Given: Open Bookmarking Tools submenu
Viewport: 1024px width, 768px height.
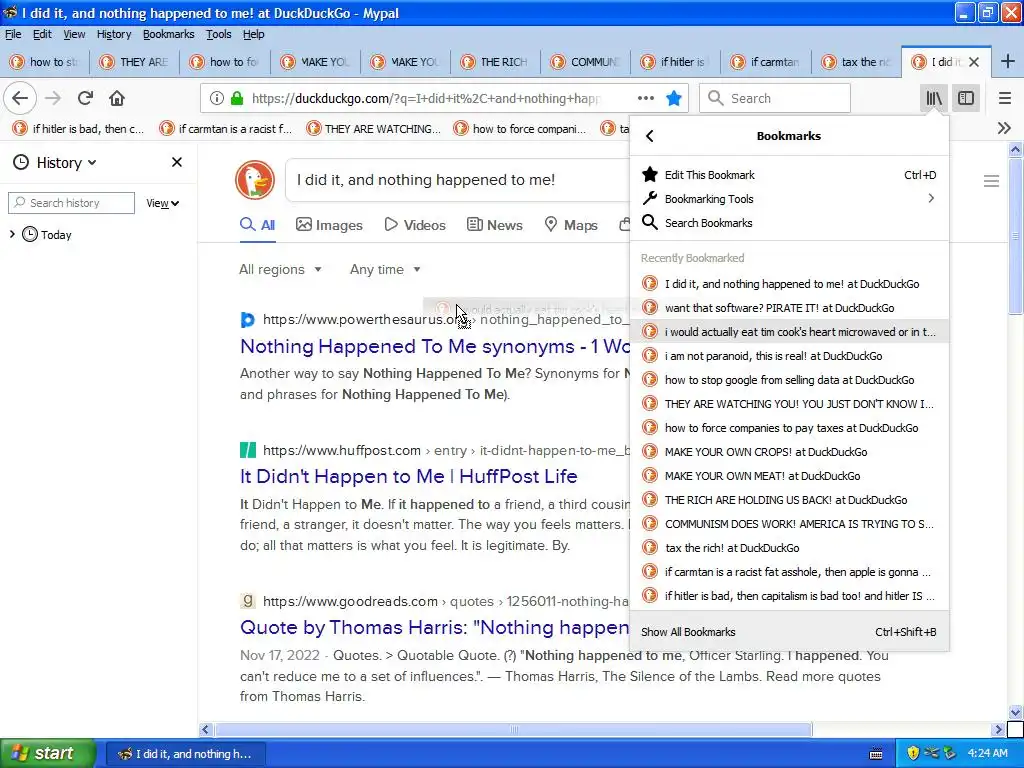Looking at the screenshot, I should [x=789, y=199].
